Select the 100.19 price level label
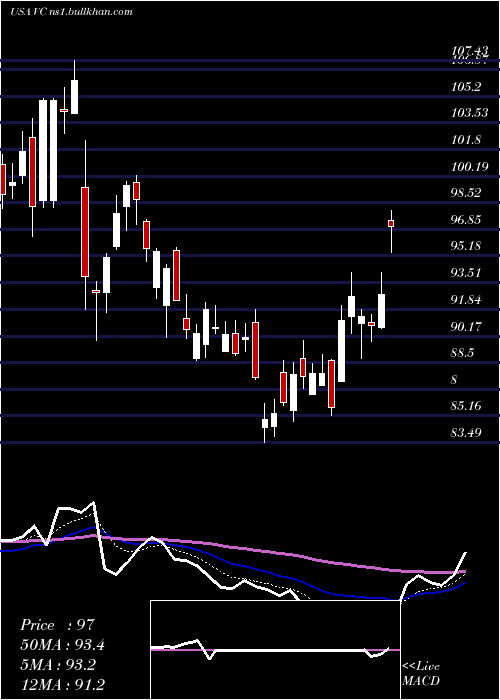Image resolution: width=500 pixels, height=700 pixels. 470,167
